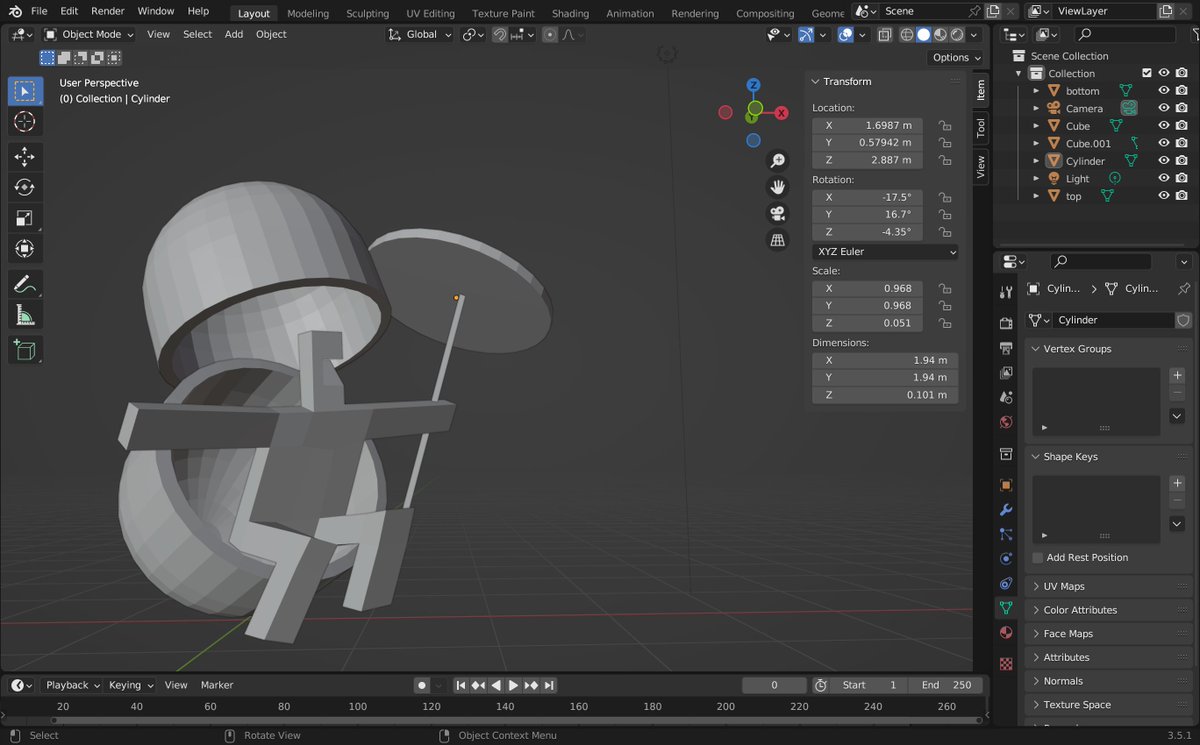Open the Object Mode dropdown
Screen dimensions: 1200x745
[x=88, y=34]
